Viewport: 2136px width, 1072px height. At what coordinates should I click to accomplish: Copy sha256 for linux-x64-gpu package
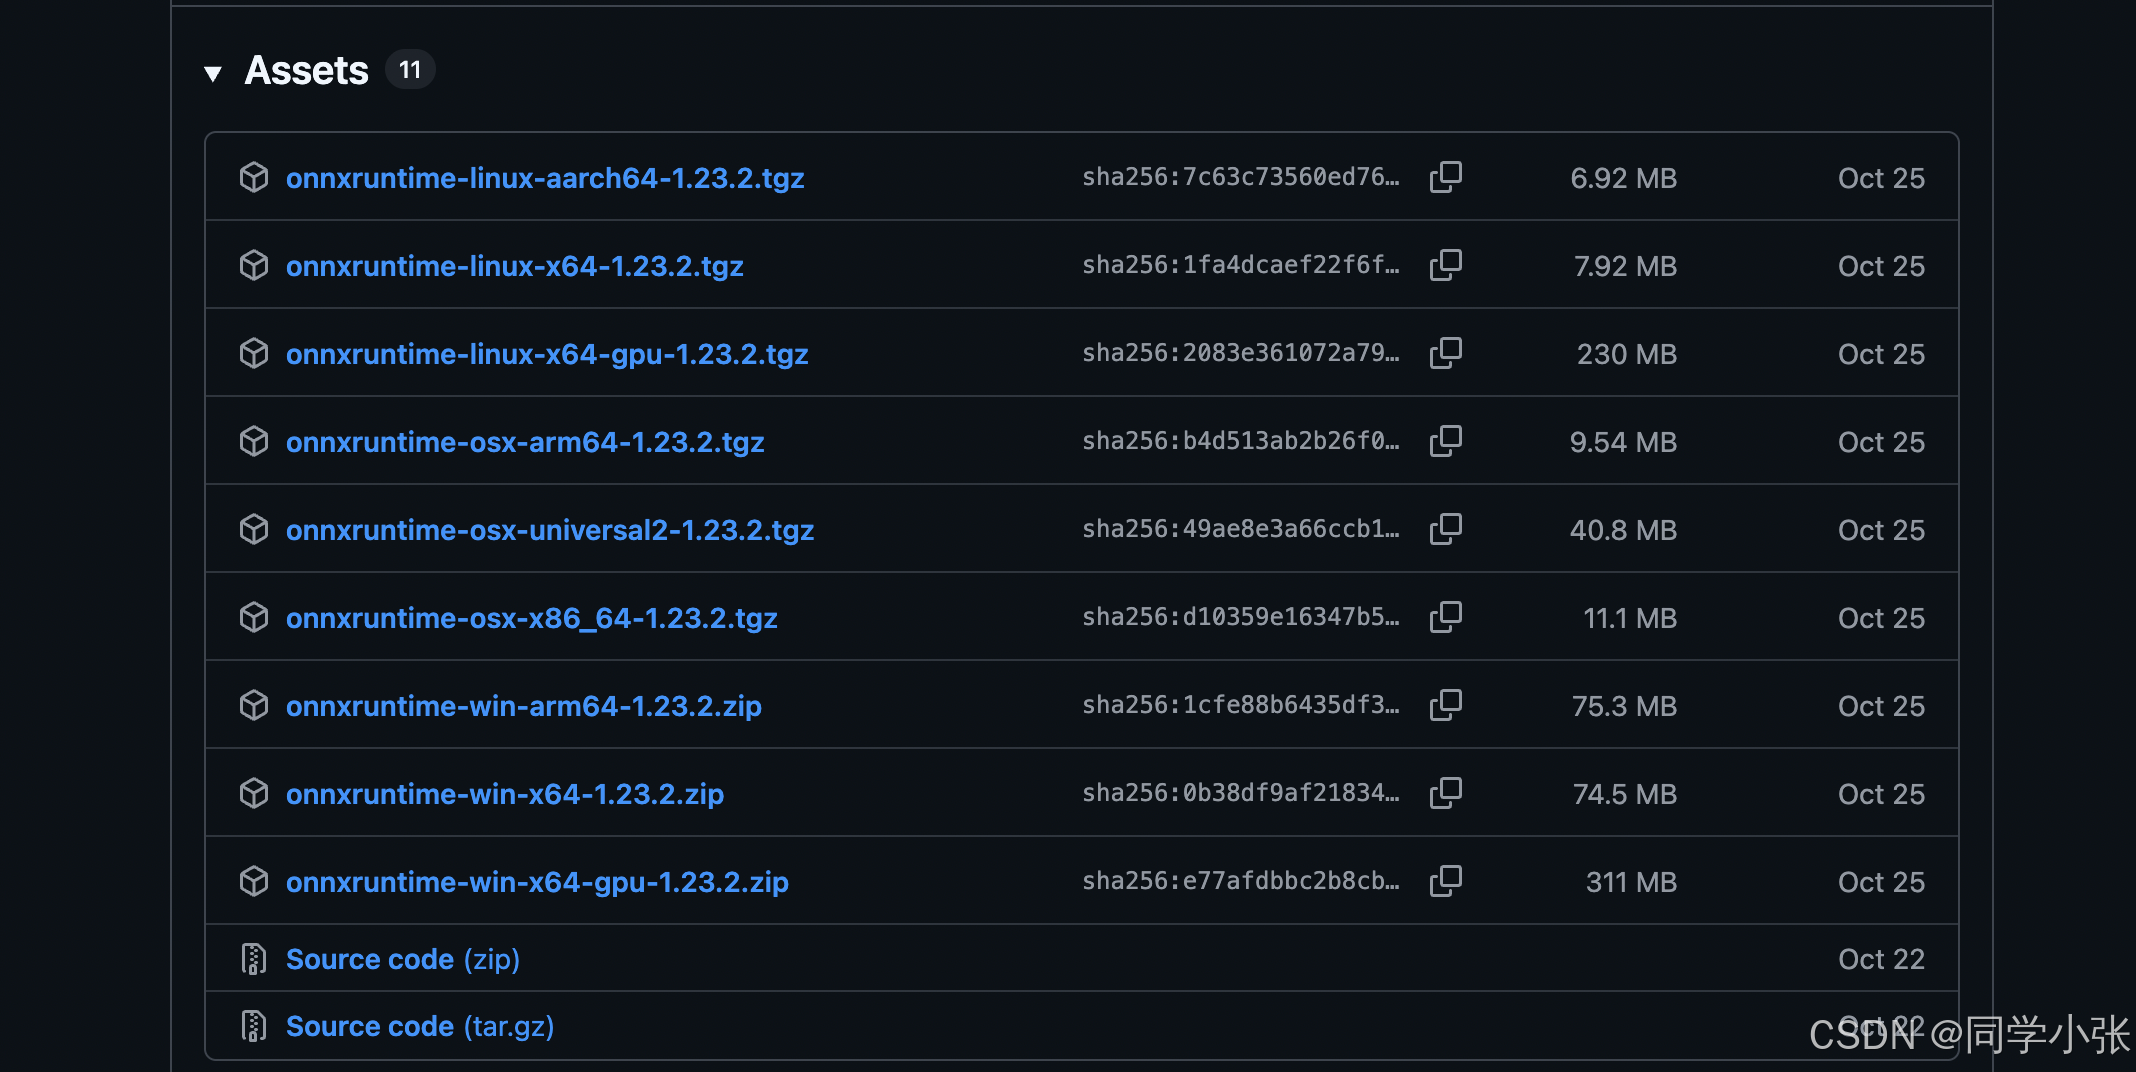coord(1445,353)
